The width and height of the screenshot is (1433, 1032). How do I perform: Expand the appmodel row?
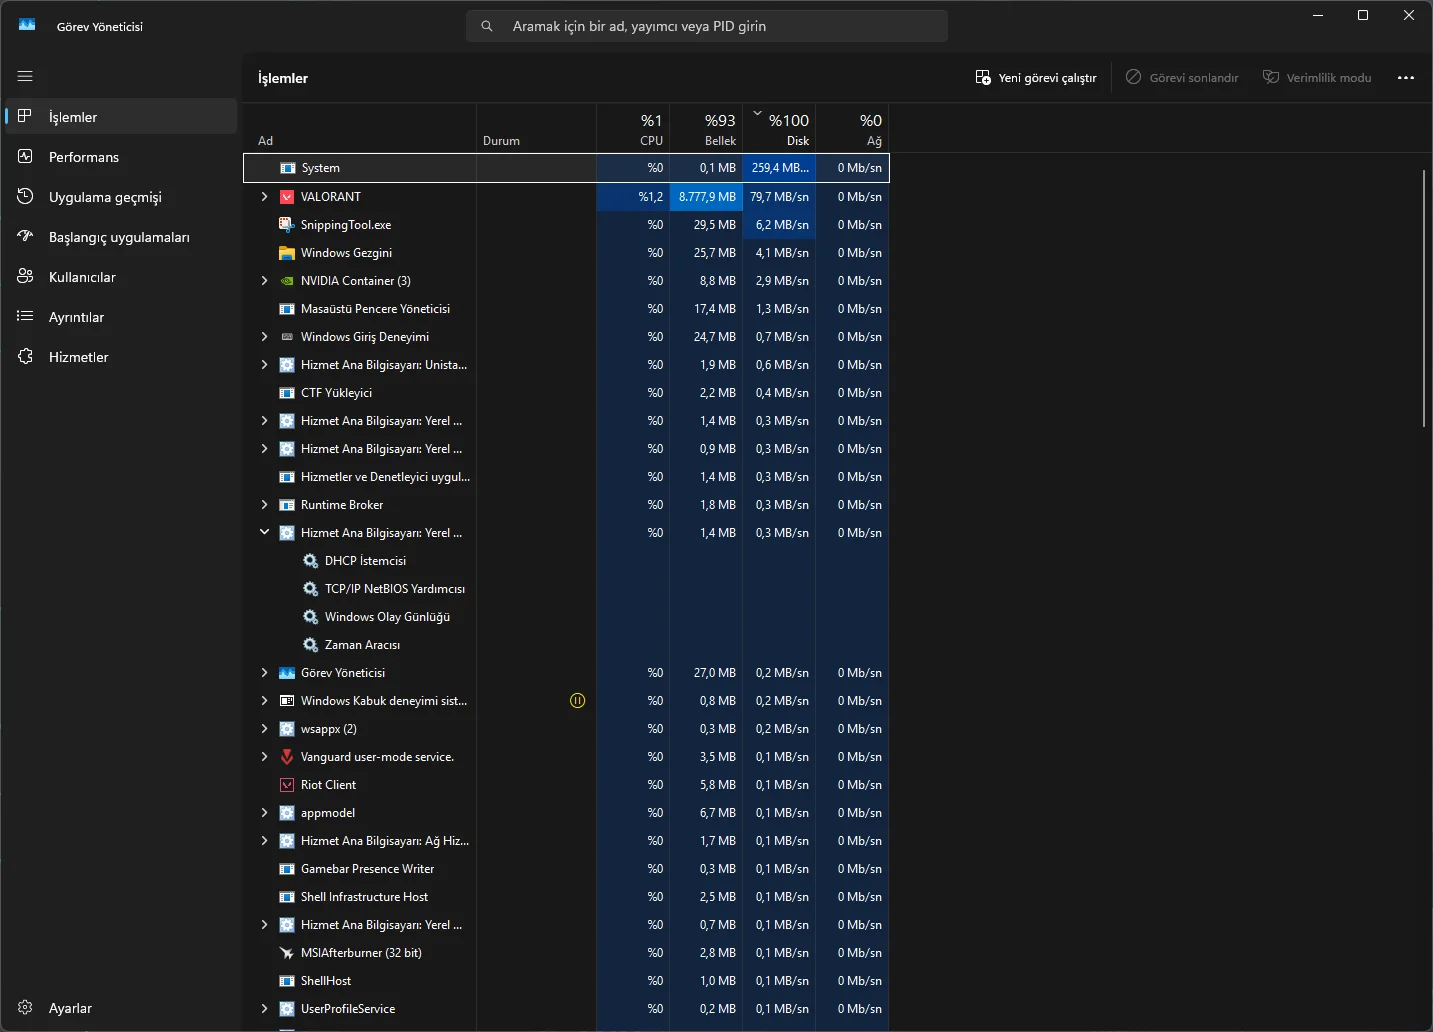(264, 813)
